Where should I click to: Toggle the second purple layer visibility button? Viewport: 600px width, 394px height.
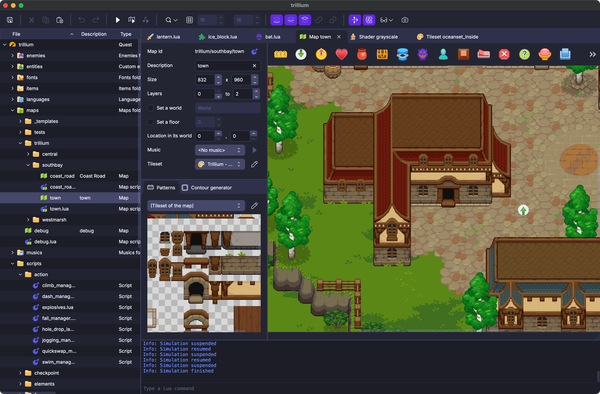[x=291, y=20]
